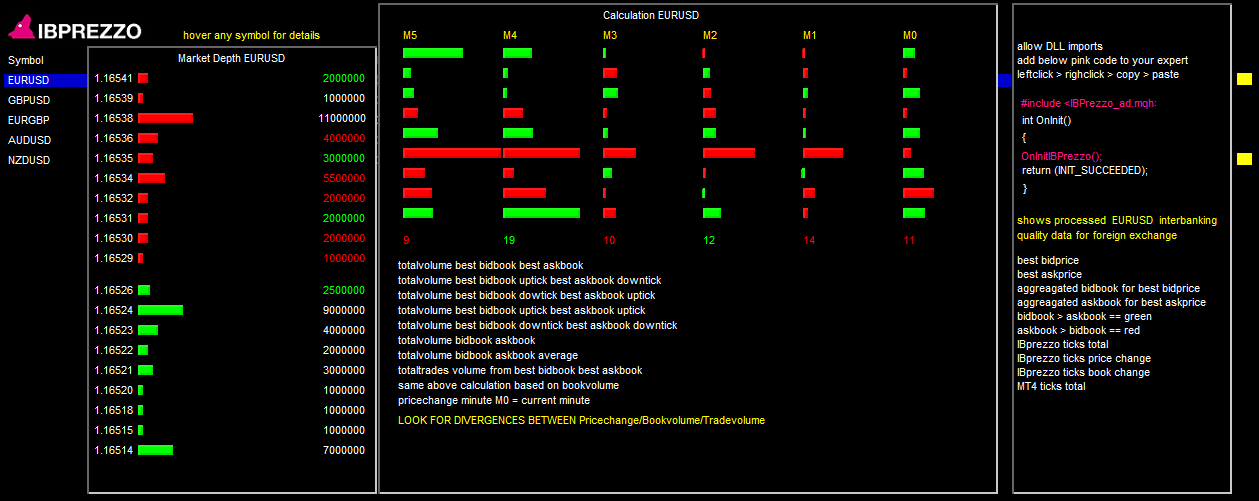
Task: Switch to the AUDUSD symbol
Action: [x=29, y=140]
